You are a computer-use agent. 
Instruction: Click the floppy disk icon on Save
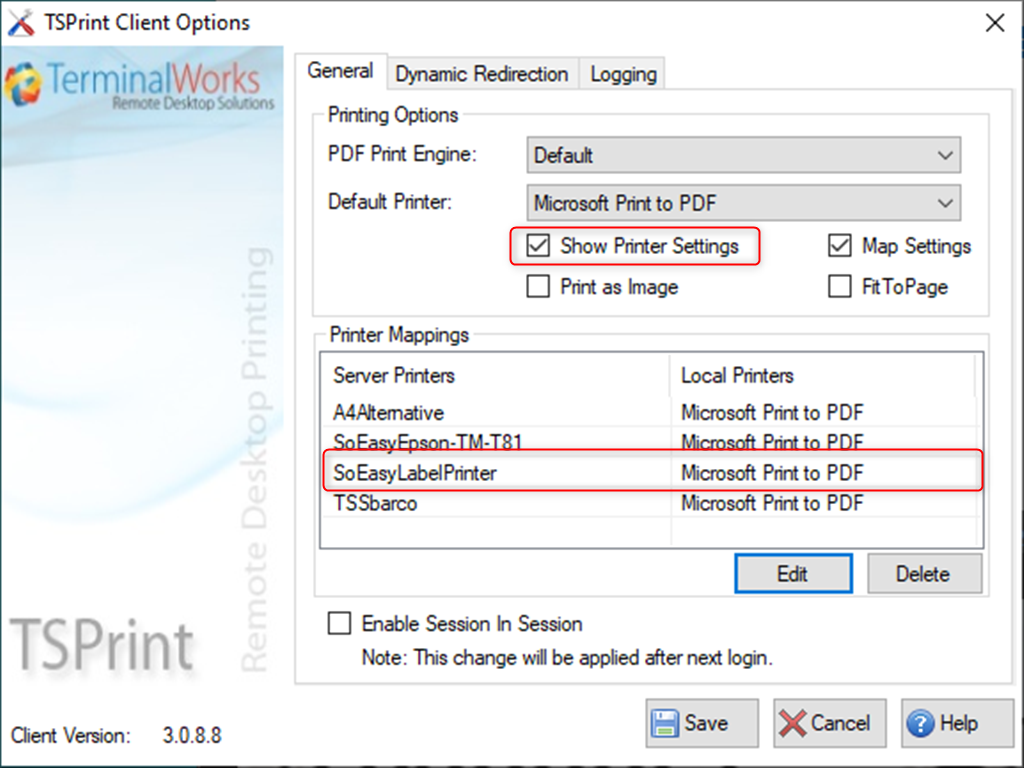(665, 724)
